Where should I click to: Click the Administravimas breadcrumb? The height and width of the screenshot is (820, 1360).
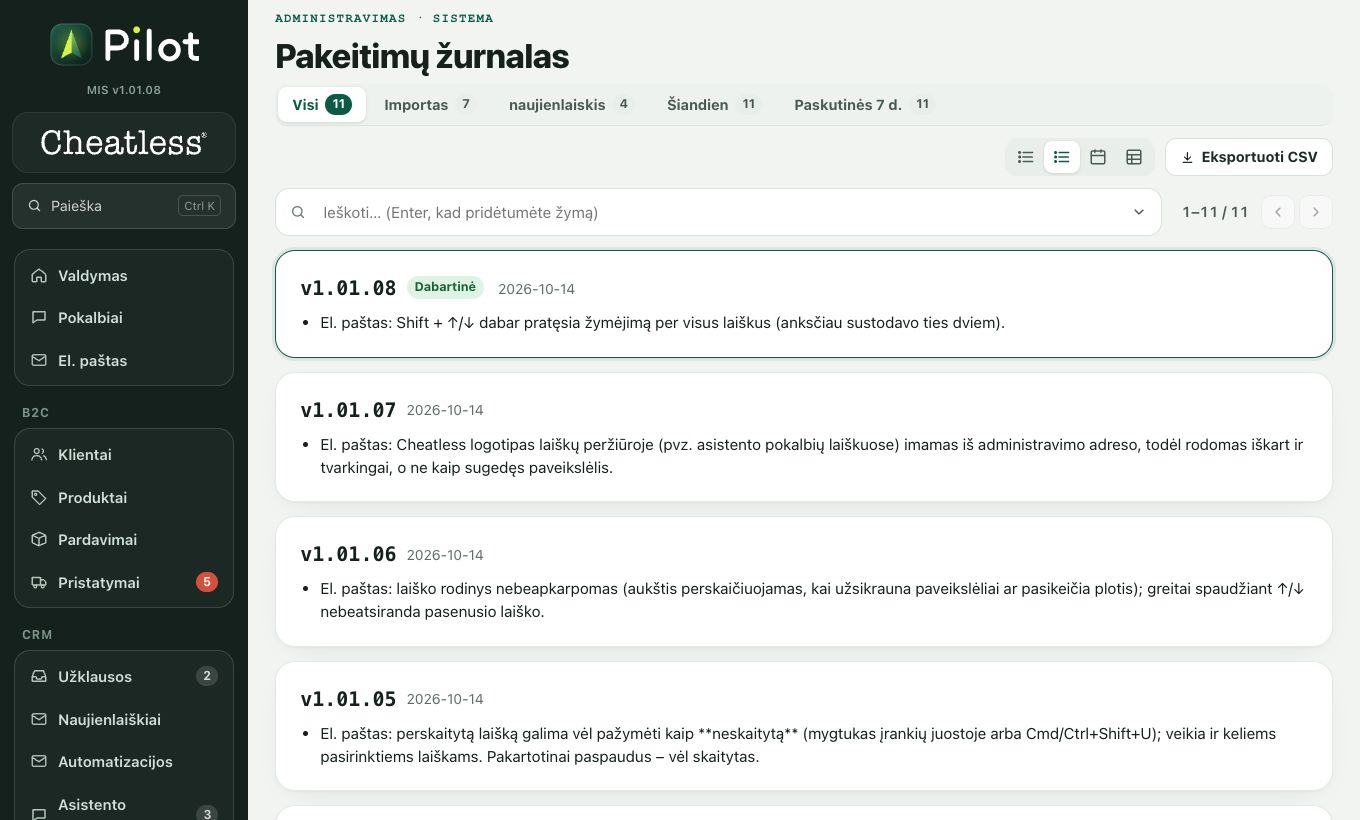pyautogui.click(x=341, y=18)
